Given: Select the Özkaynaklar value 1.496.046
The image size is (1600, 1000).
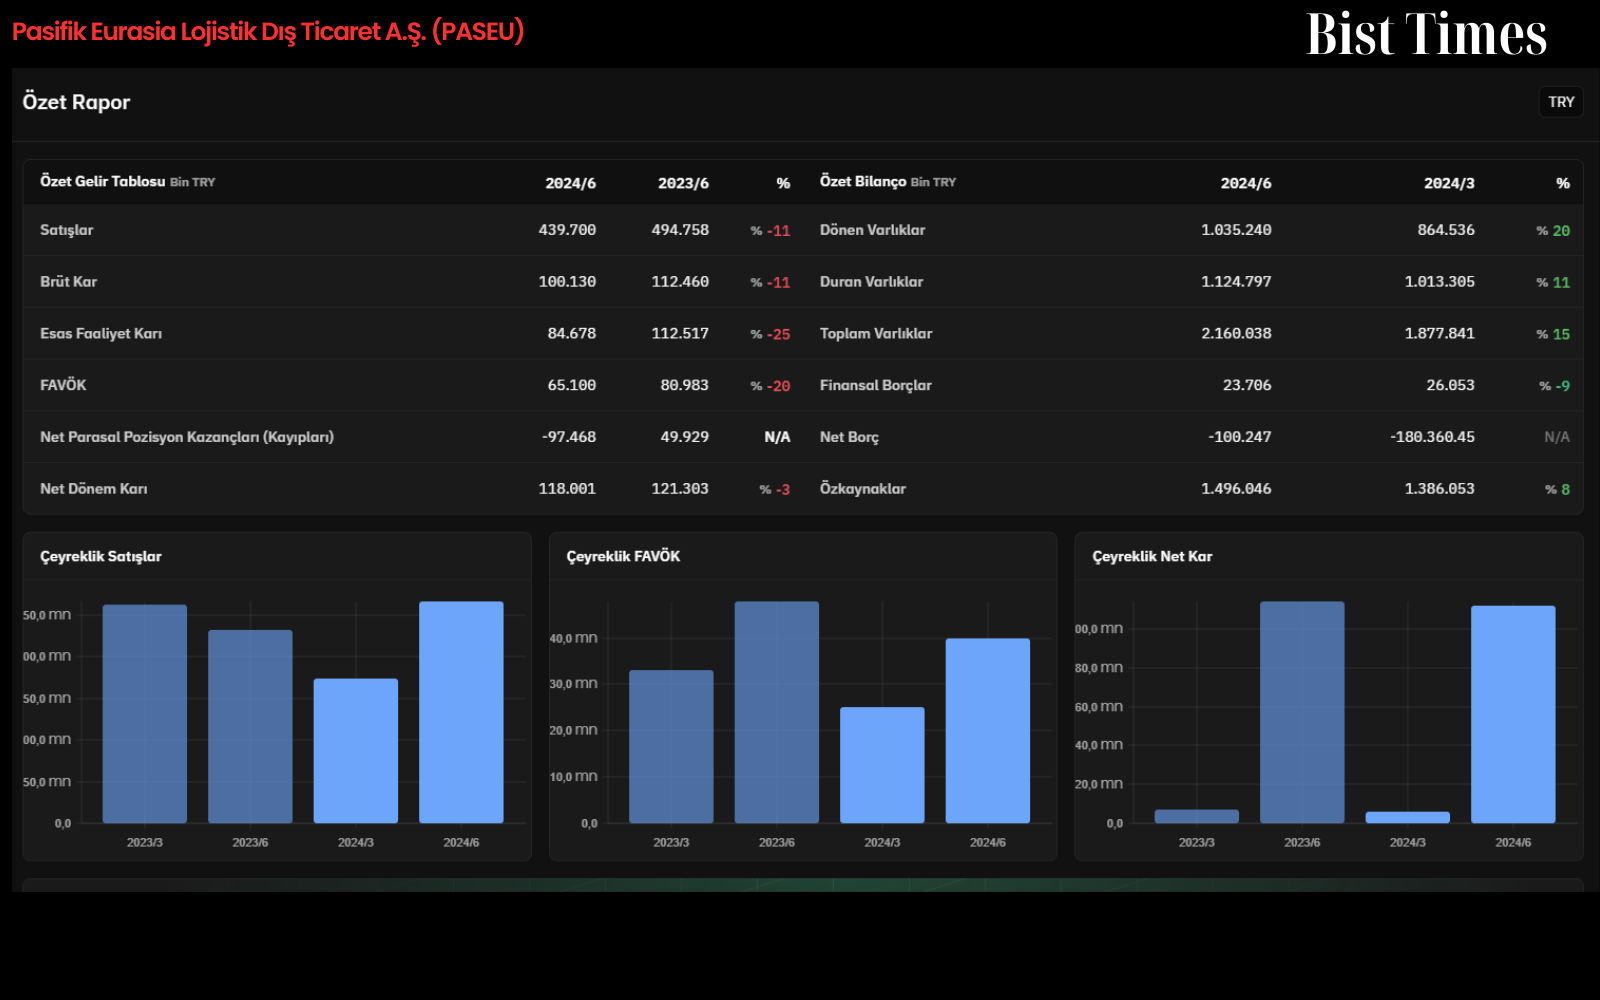Looking at the screenshot, I should click(x=1236, y=489).
